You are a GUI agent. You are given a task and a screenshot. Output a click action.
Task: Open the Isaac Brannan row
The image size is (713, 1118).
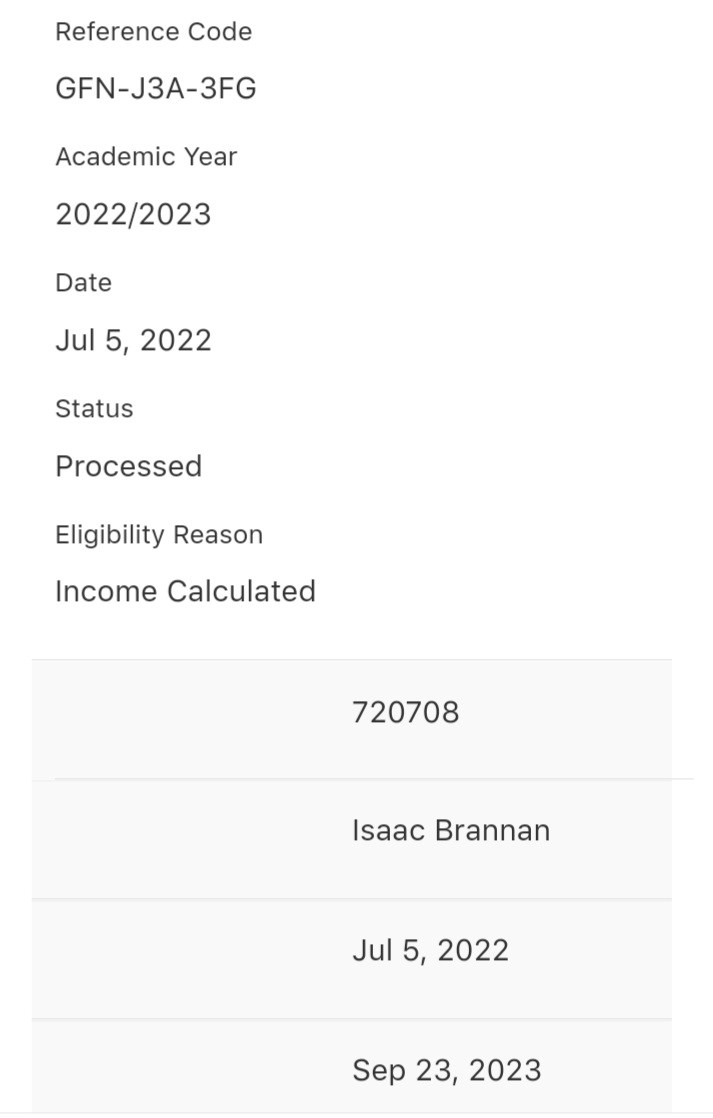coord(352,839)
